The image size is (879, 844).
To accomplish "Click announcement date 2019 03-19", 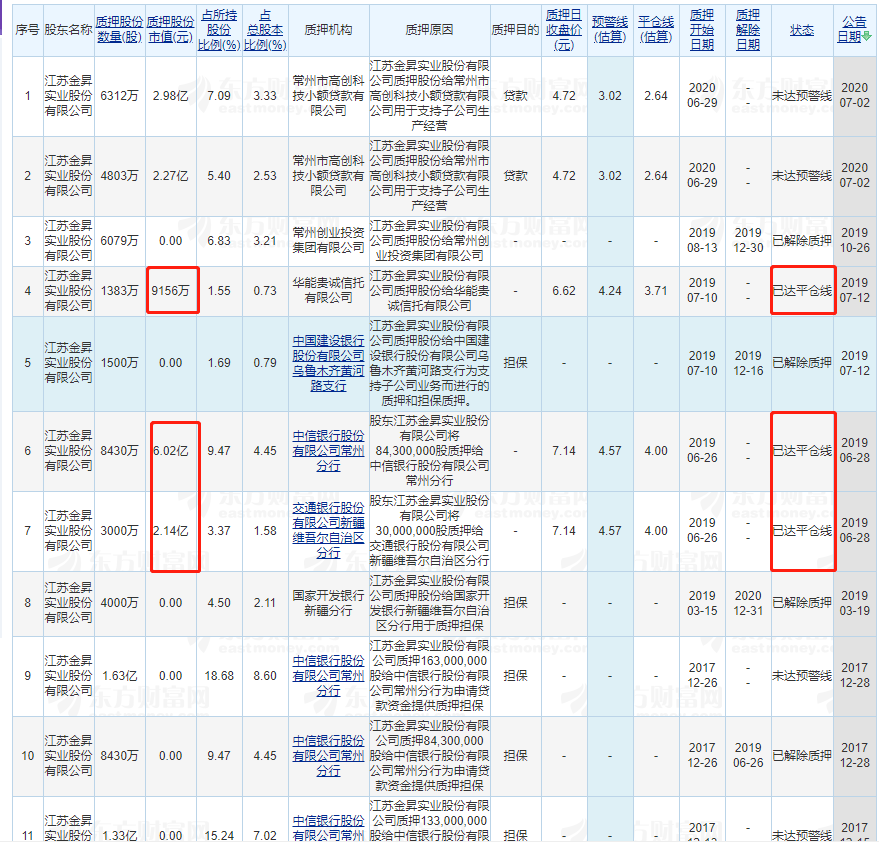I will coord(854,603).
